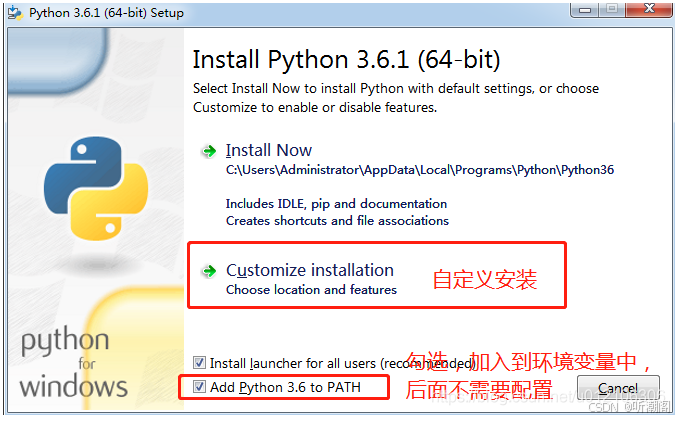Minimize the Python Setup window
The height and width of the screenshot is (421, 679).
click(x=585, y=10)
